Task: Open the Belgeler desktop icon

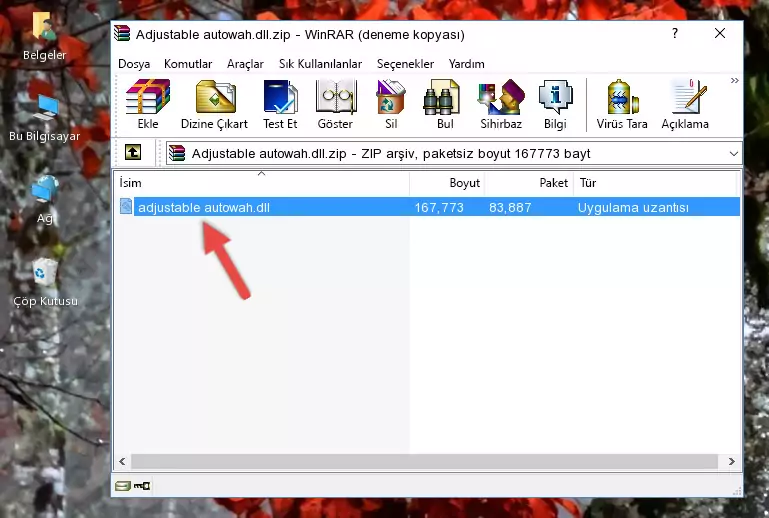Action: 44,36
